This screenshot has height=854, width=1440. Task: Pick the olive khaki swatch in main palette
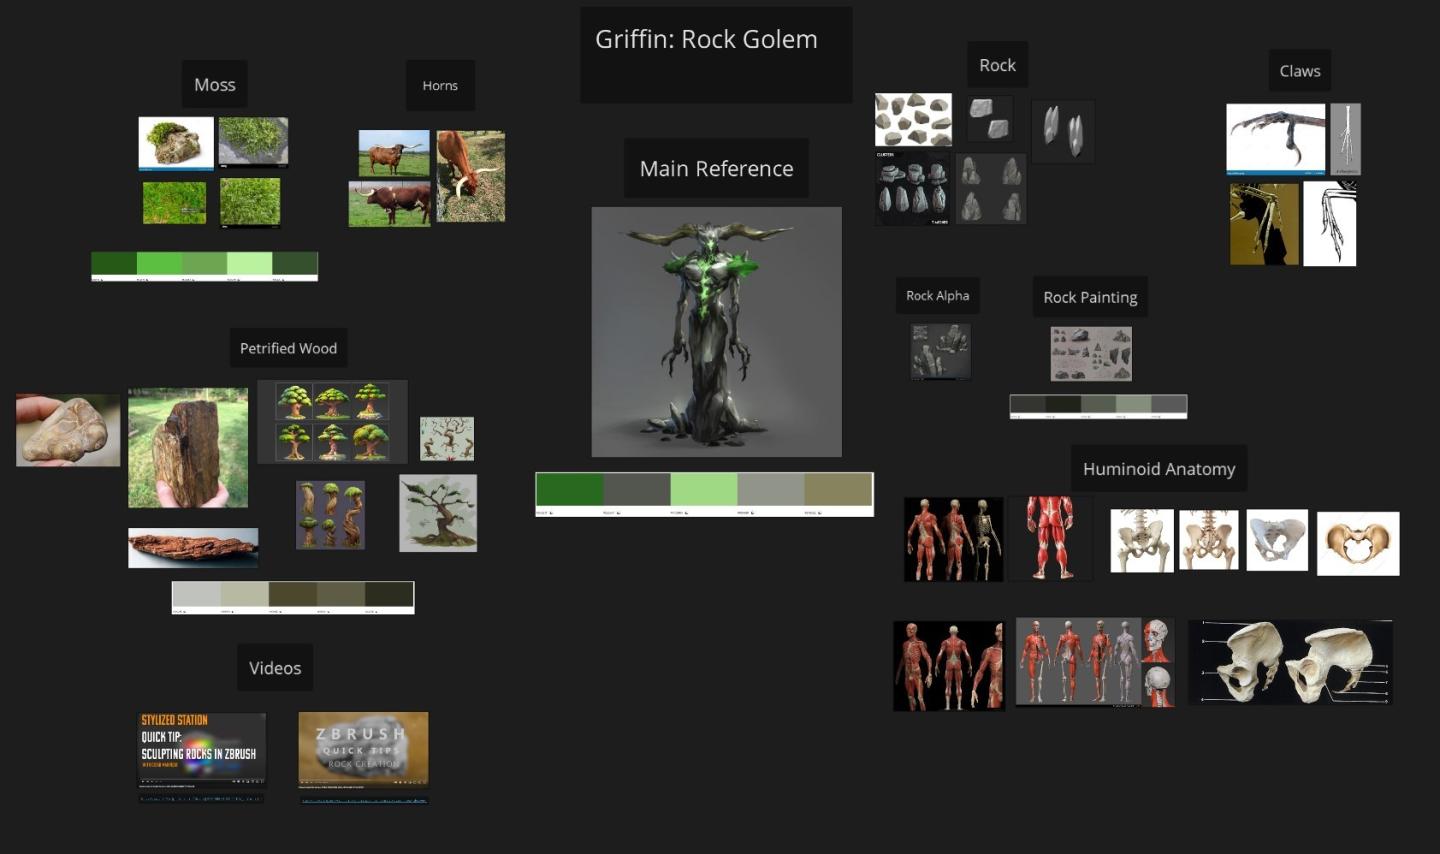click(x=839, y=489)
